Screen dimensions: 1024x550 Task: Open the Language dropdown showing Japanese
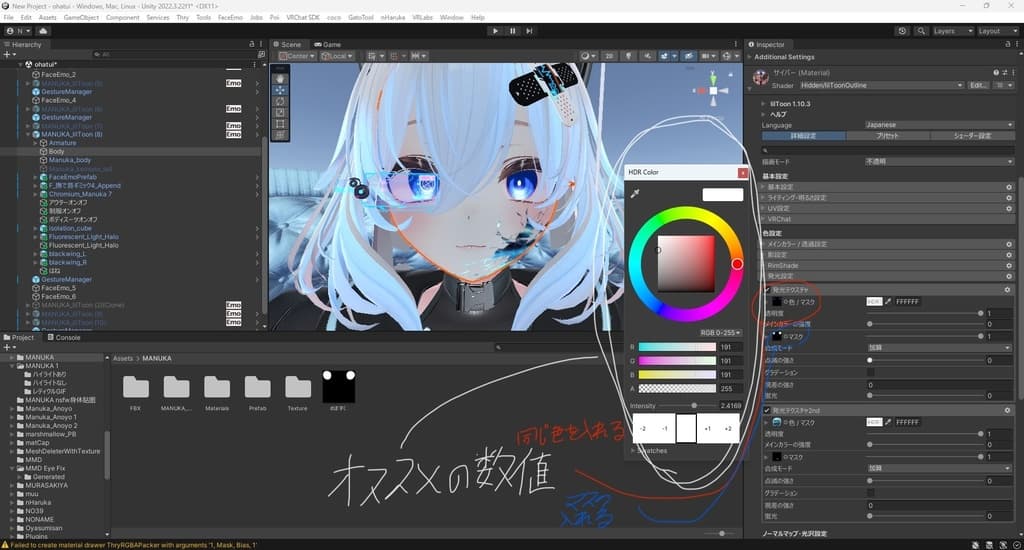[x=938, y=125]
